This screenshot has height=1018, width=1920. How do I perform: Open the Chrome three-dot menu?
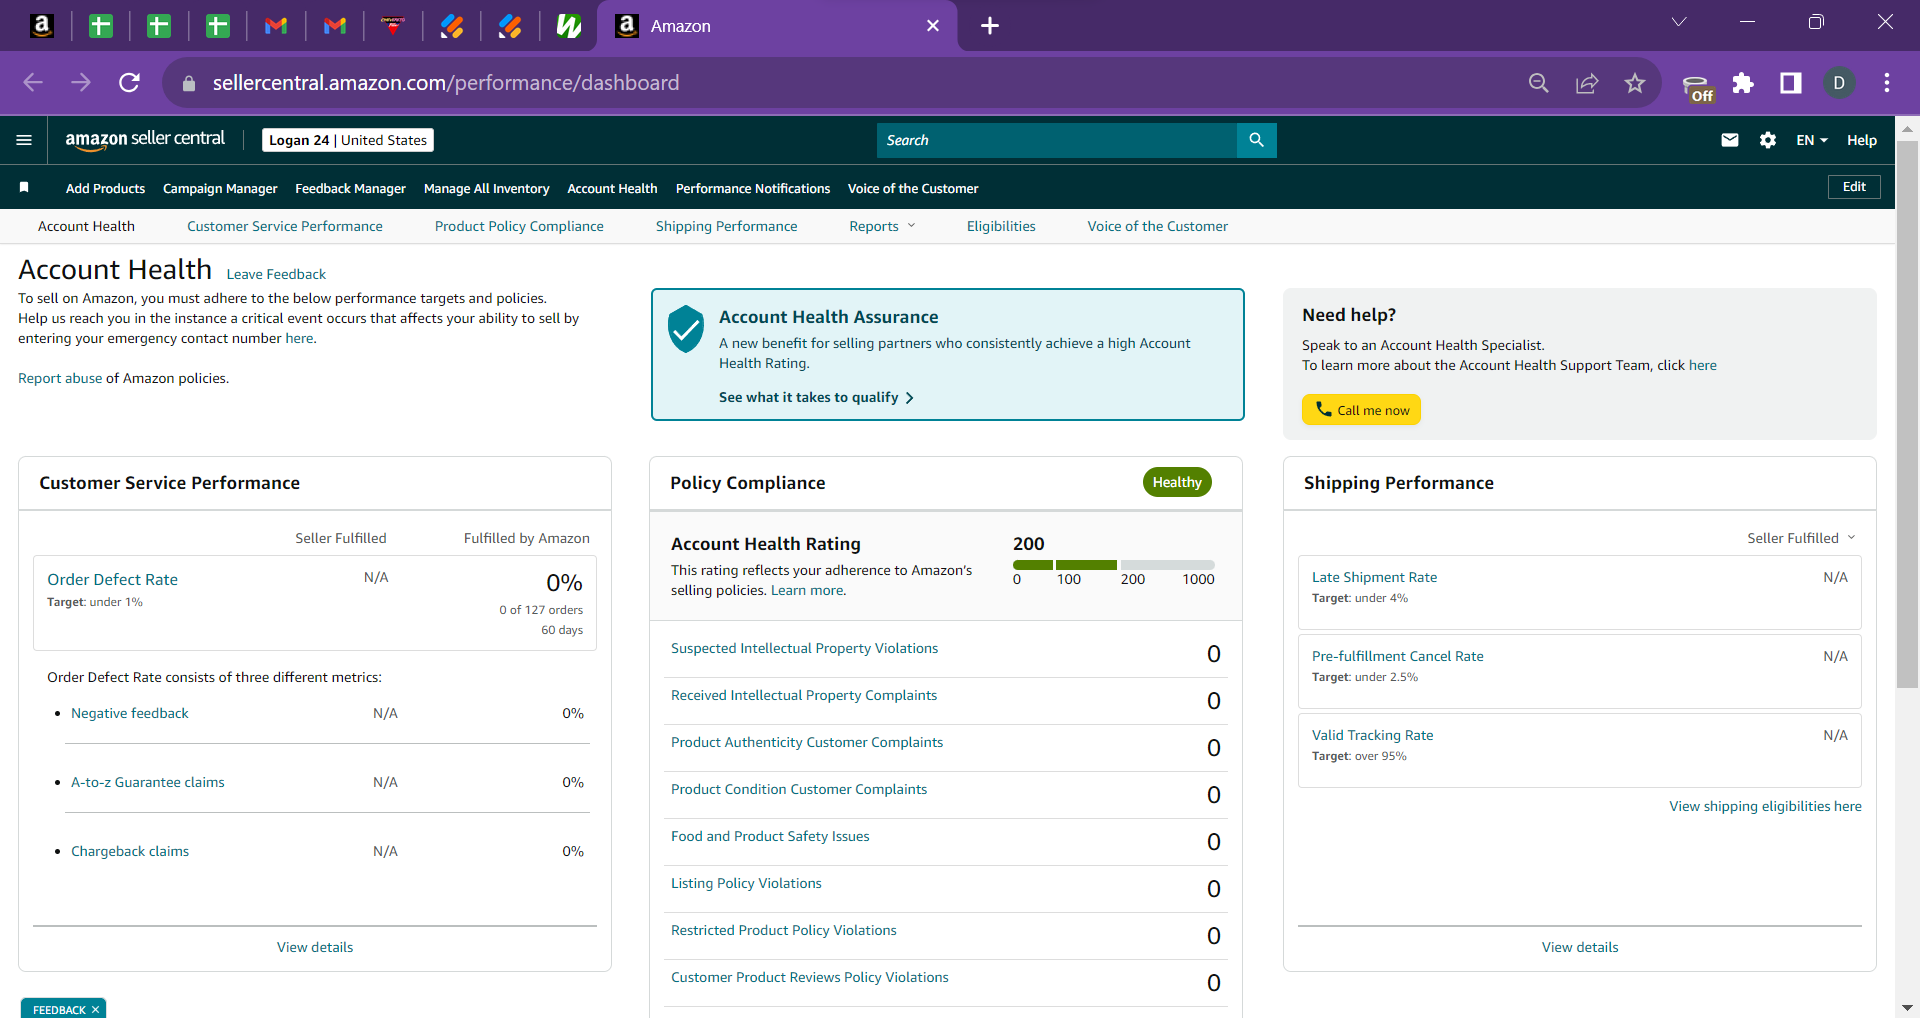pyautogui.click(x=1887, y=83)
